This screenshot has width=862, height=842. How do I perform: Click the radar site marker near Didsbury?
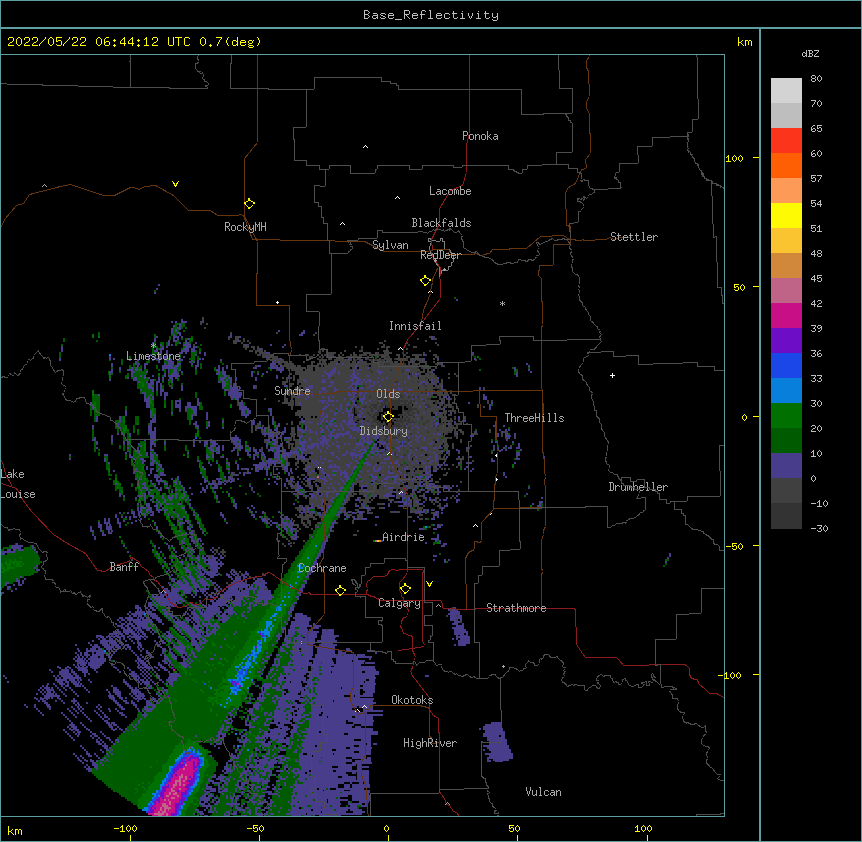pyautogui.click(x=388, y=416)
